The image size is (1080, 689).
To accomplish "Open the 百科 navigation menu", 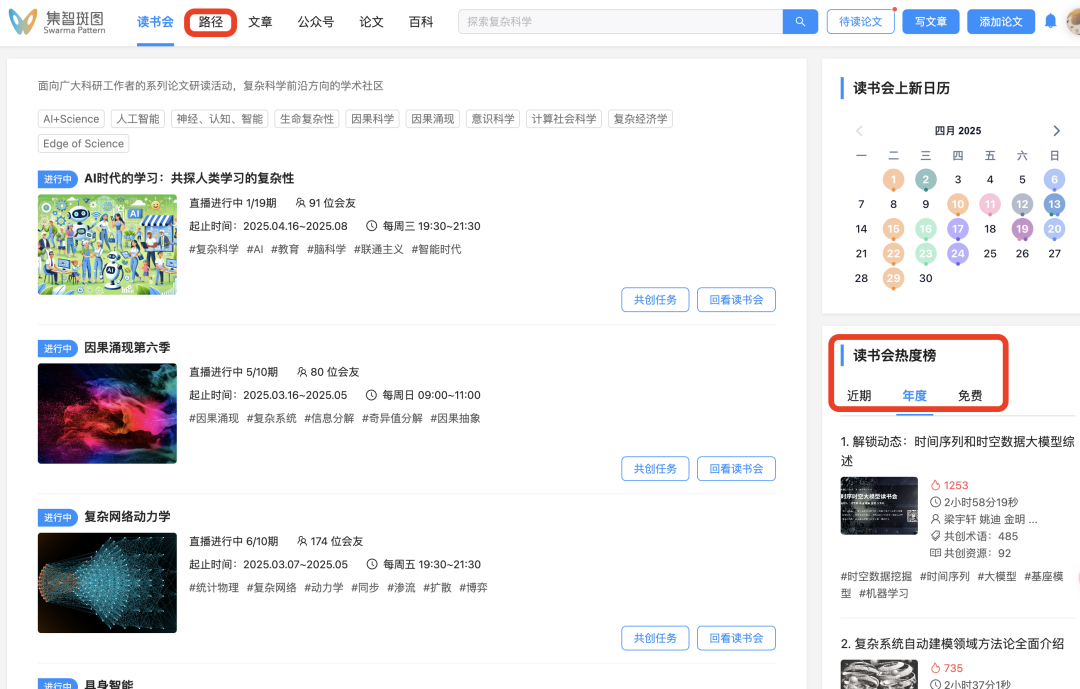I will tap(421, 22).
